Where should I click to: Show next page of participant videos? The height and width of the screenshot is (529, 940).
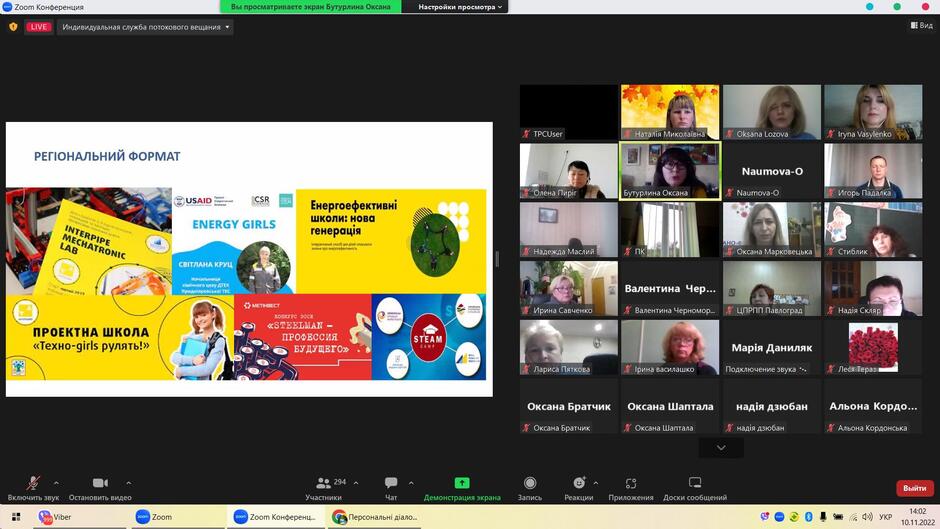pyautogui.click(x=721, y=448)
